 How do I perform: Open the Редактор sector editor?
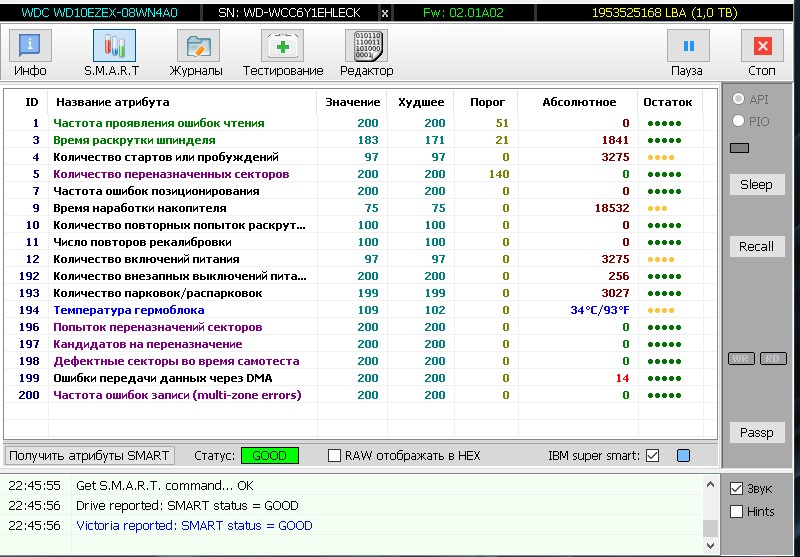click(366, 53)
